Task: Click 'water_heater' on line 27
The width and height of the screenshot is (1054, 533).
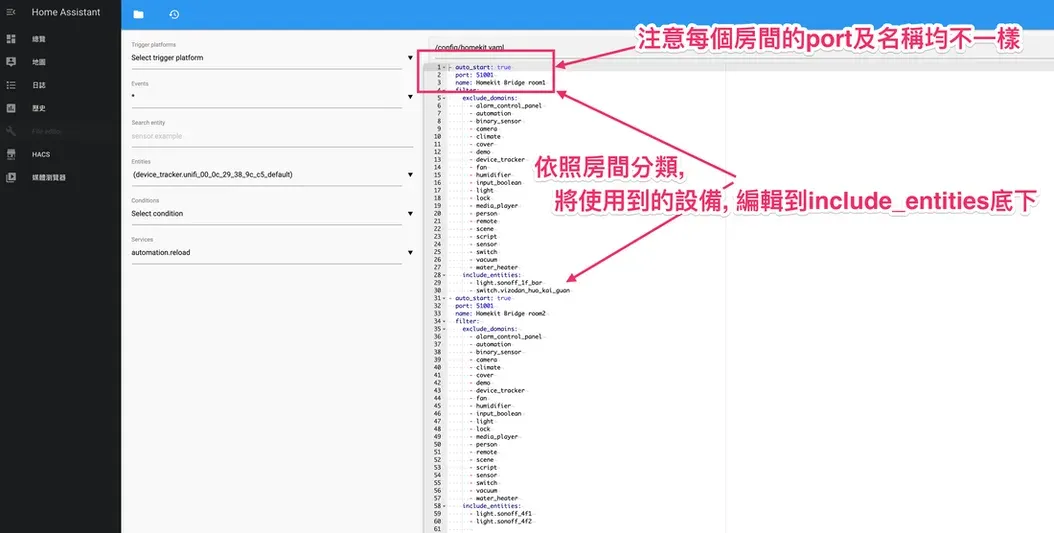Action: [497, 268]
